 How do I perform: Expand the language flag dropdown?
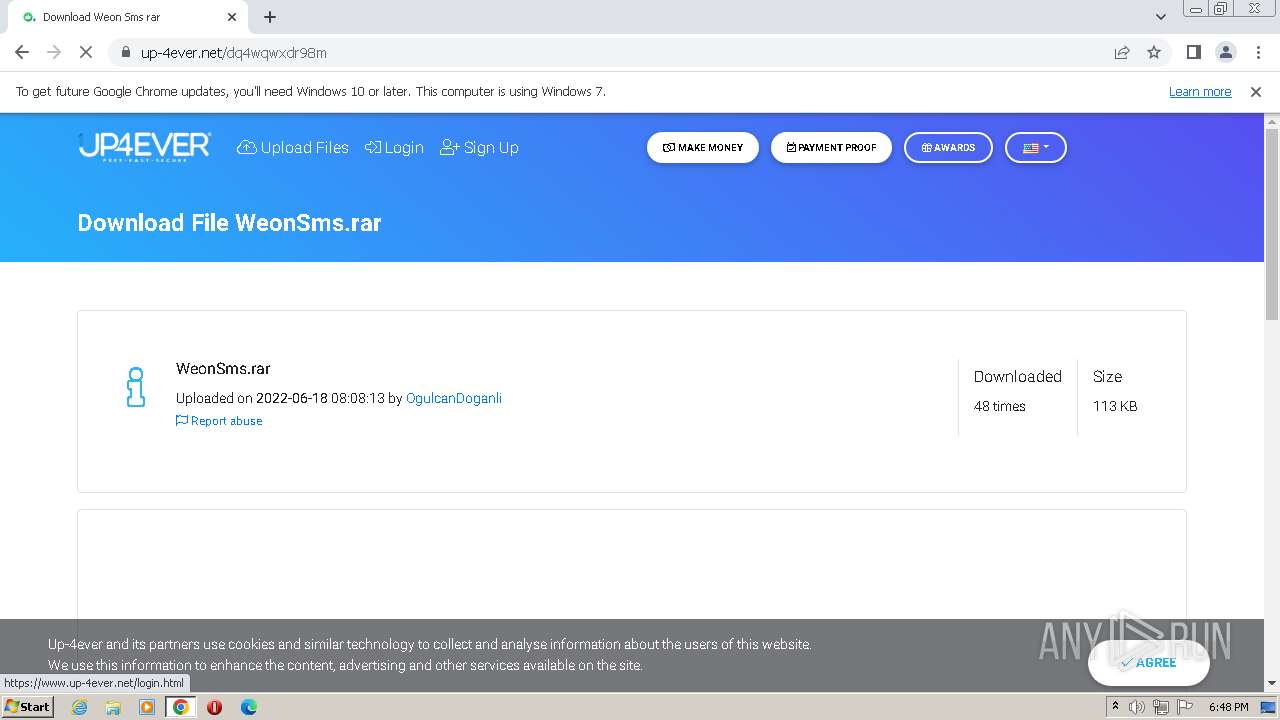[1036, 147]
